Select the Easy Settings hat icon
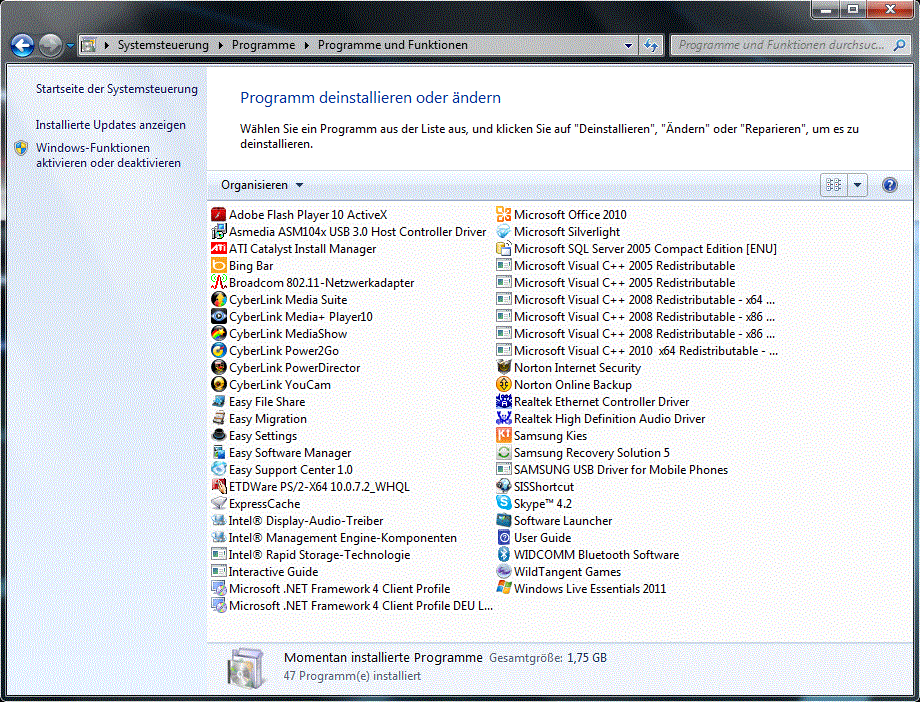Image resolution: width=920 pixels, height=702 pixels. pyautogui.click(x=219, y=436)
